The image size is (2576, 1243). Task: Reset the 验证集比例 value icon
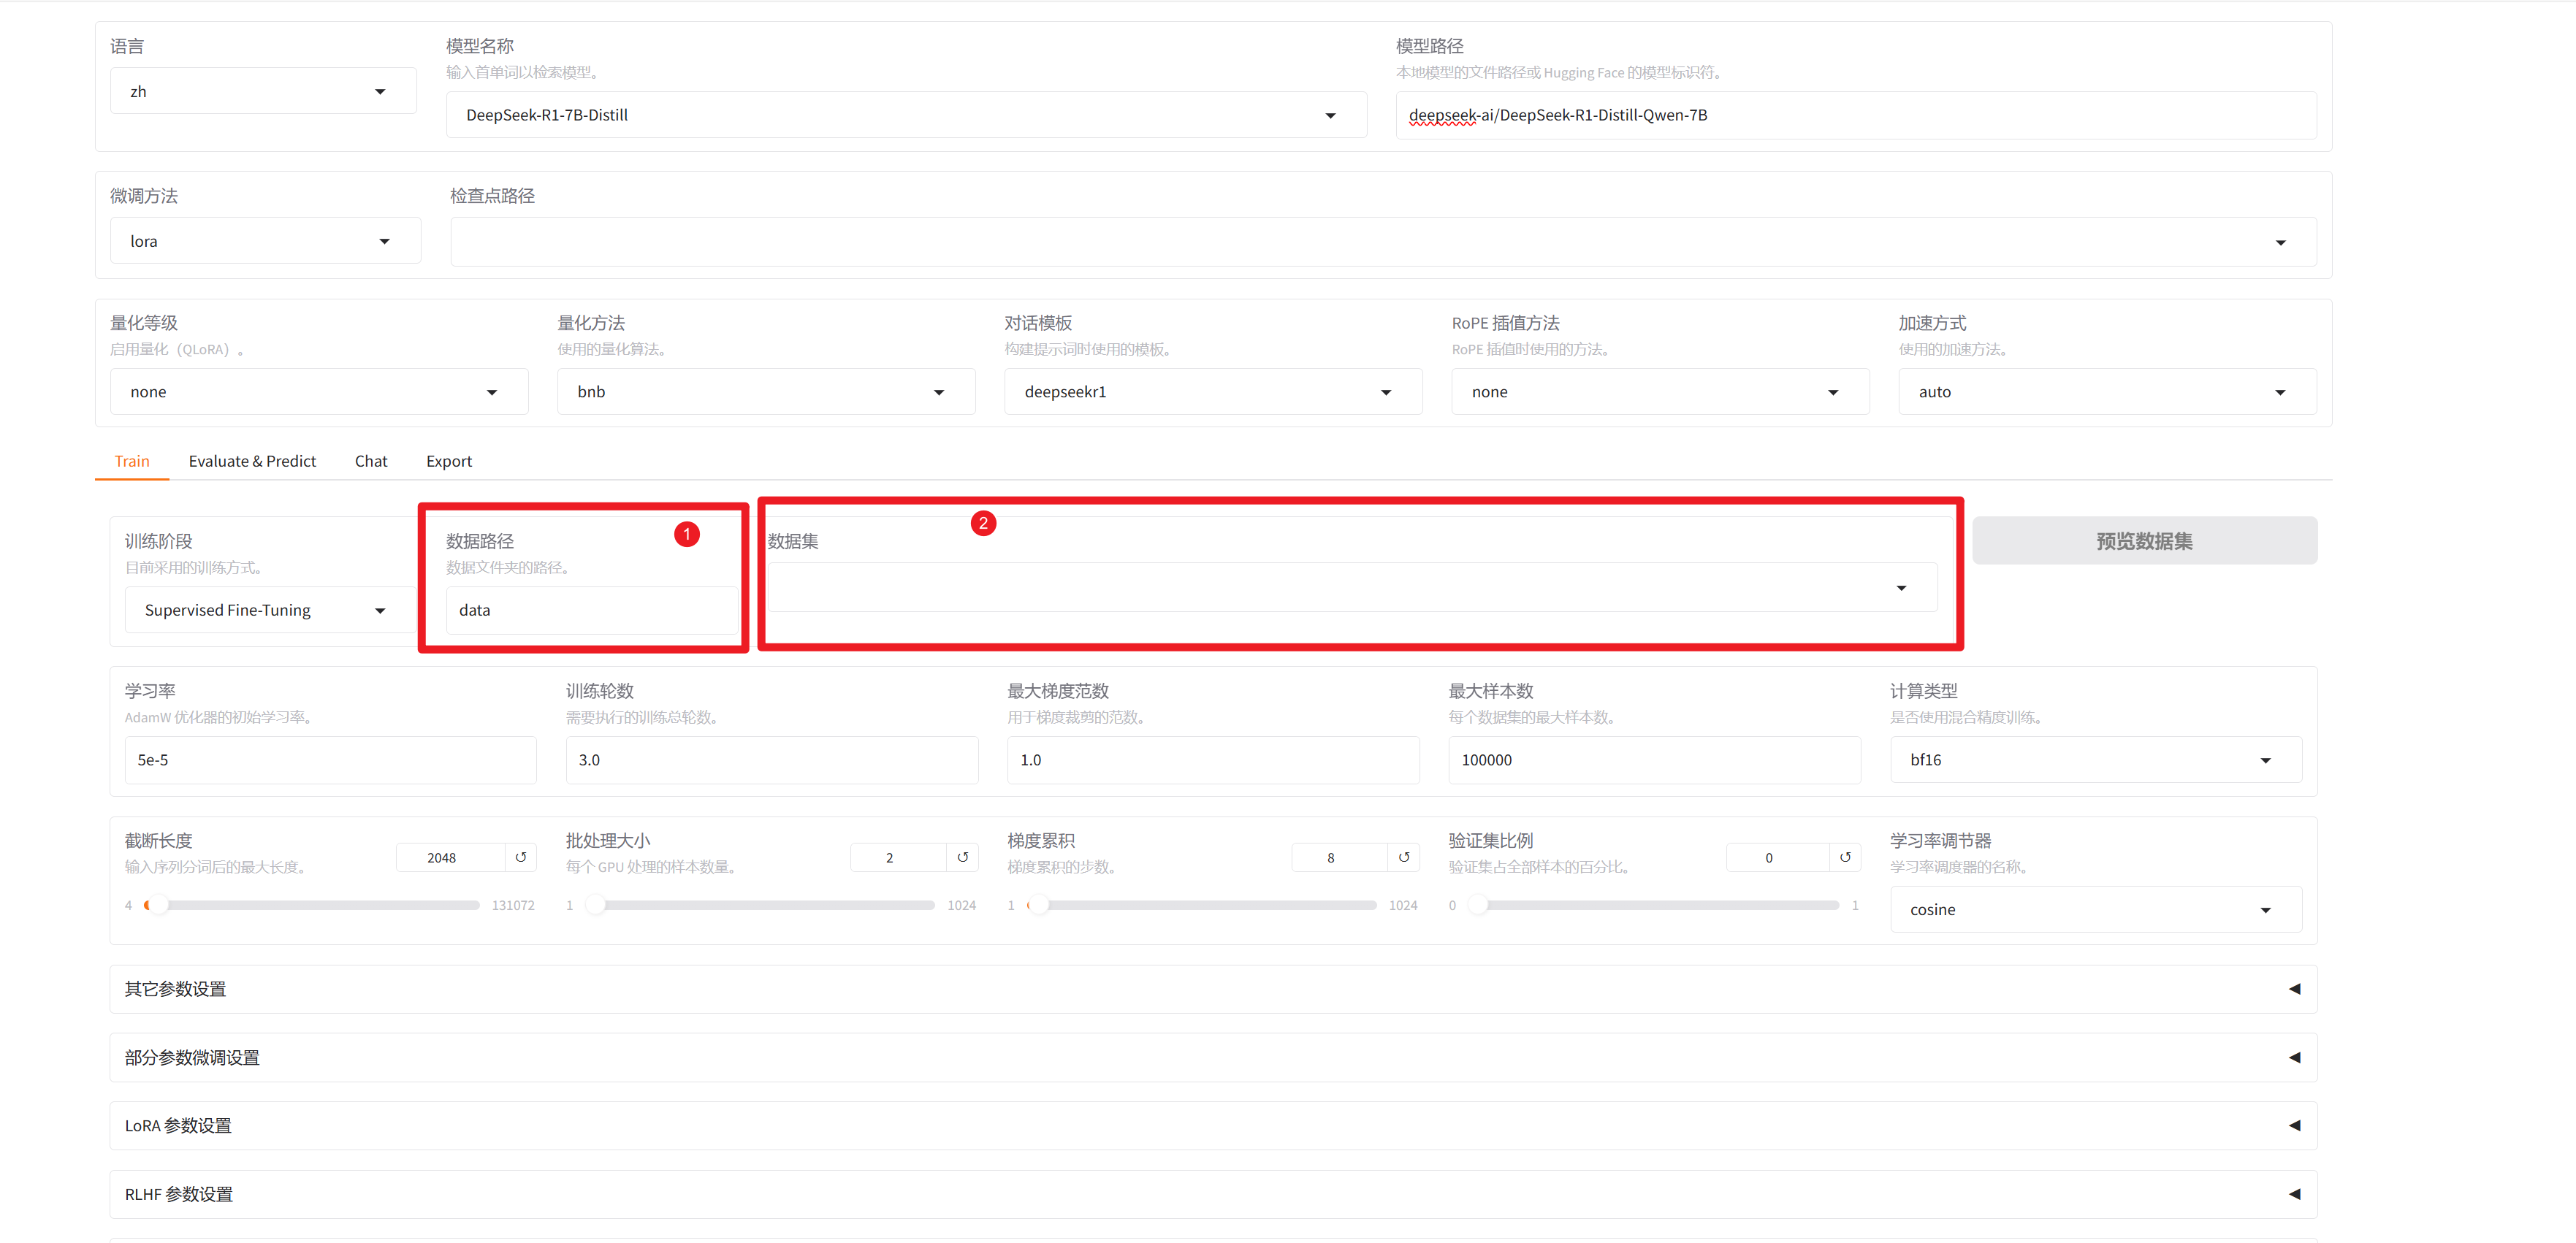point(1844,857)
